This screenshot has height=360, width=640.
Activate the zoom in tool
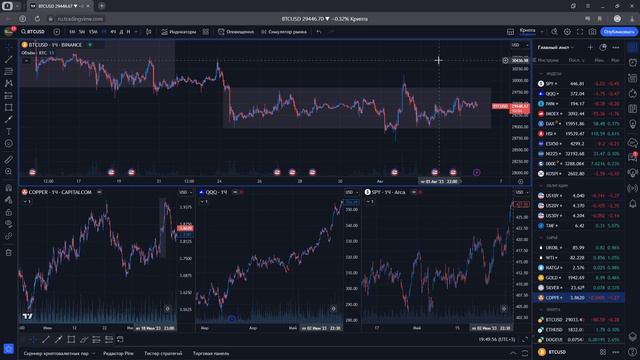[9, 171]
